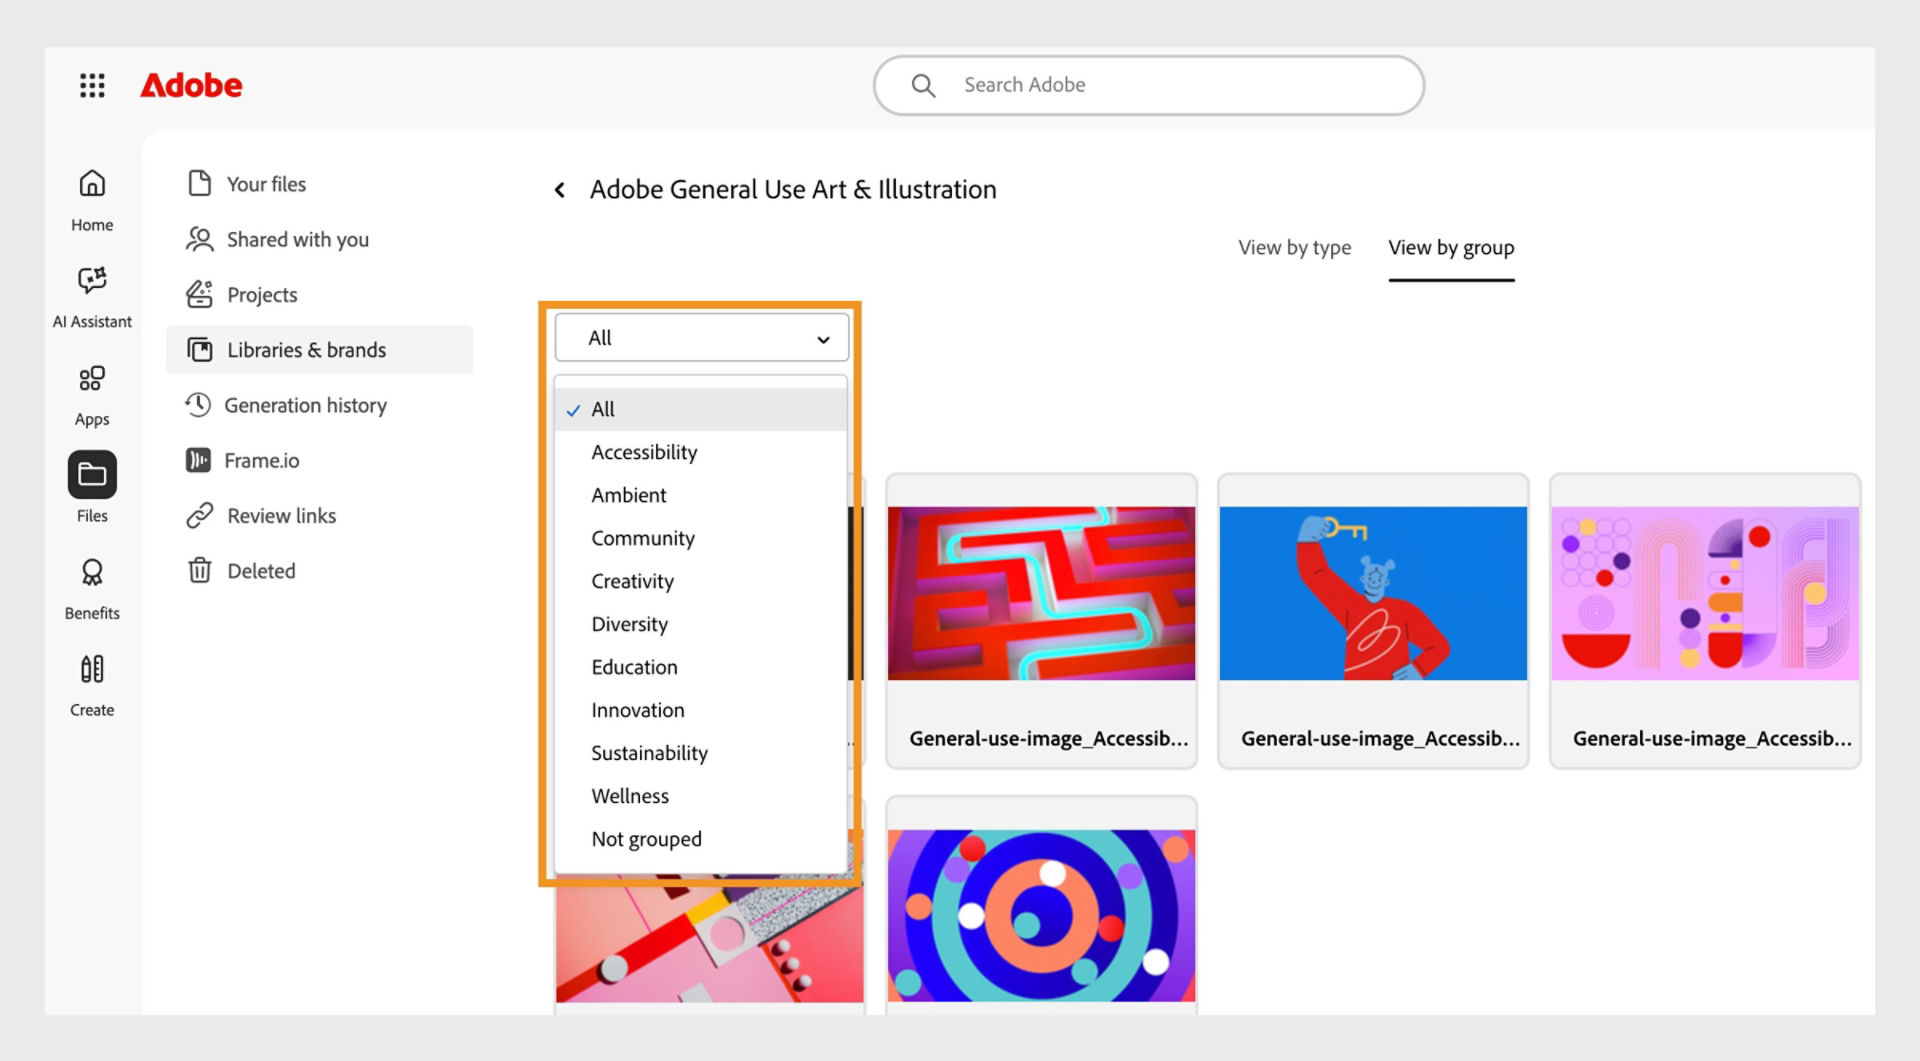The height and width of the screenshot is (1061, 1920).
Task: Choose Innovation from the group list
Action: [x=701, y=710]
